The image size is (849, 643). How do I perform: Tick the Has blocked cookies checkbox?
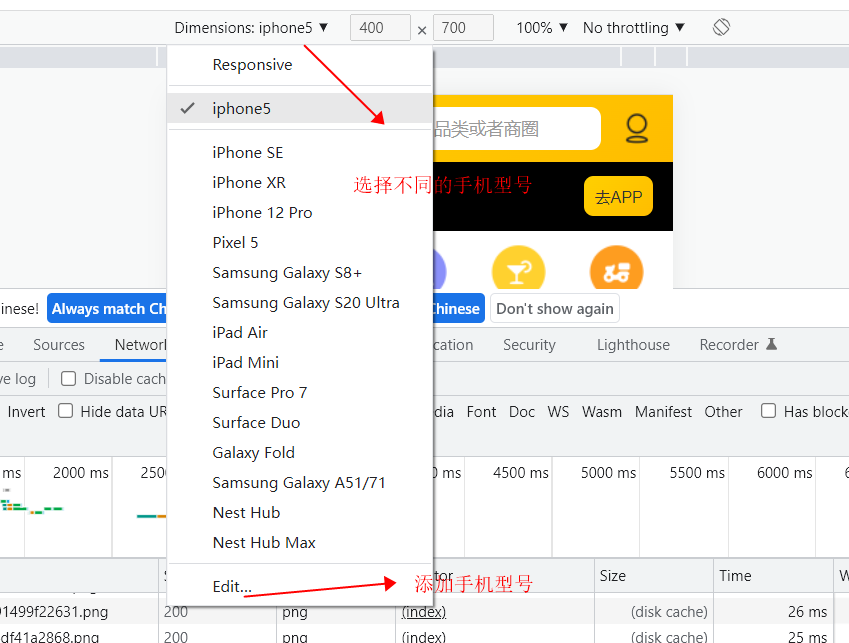768,411
